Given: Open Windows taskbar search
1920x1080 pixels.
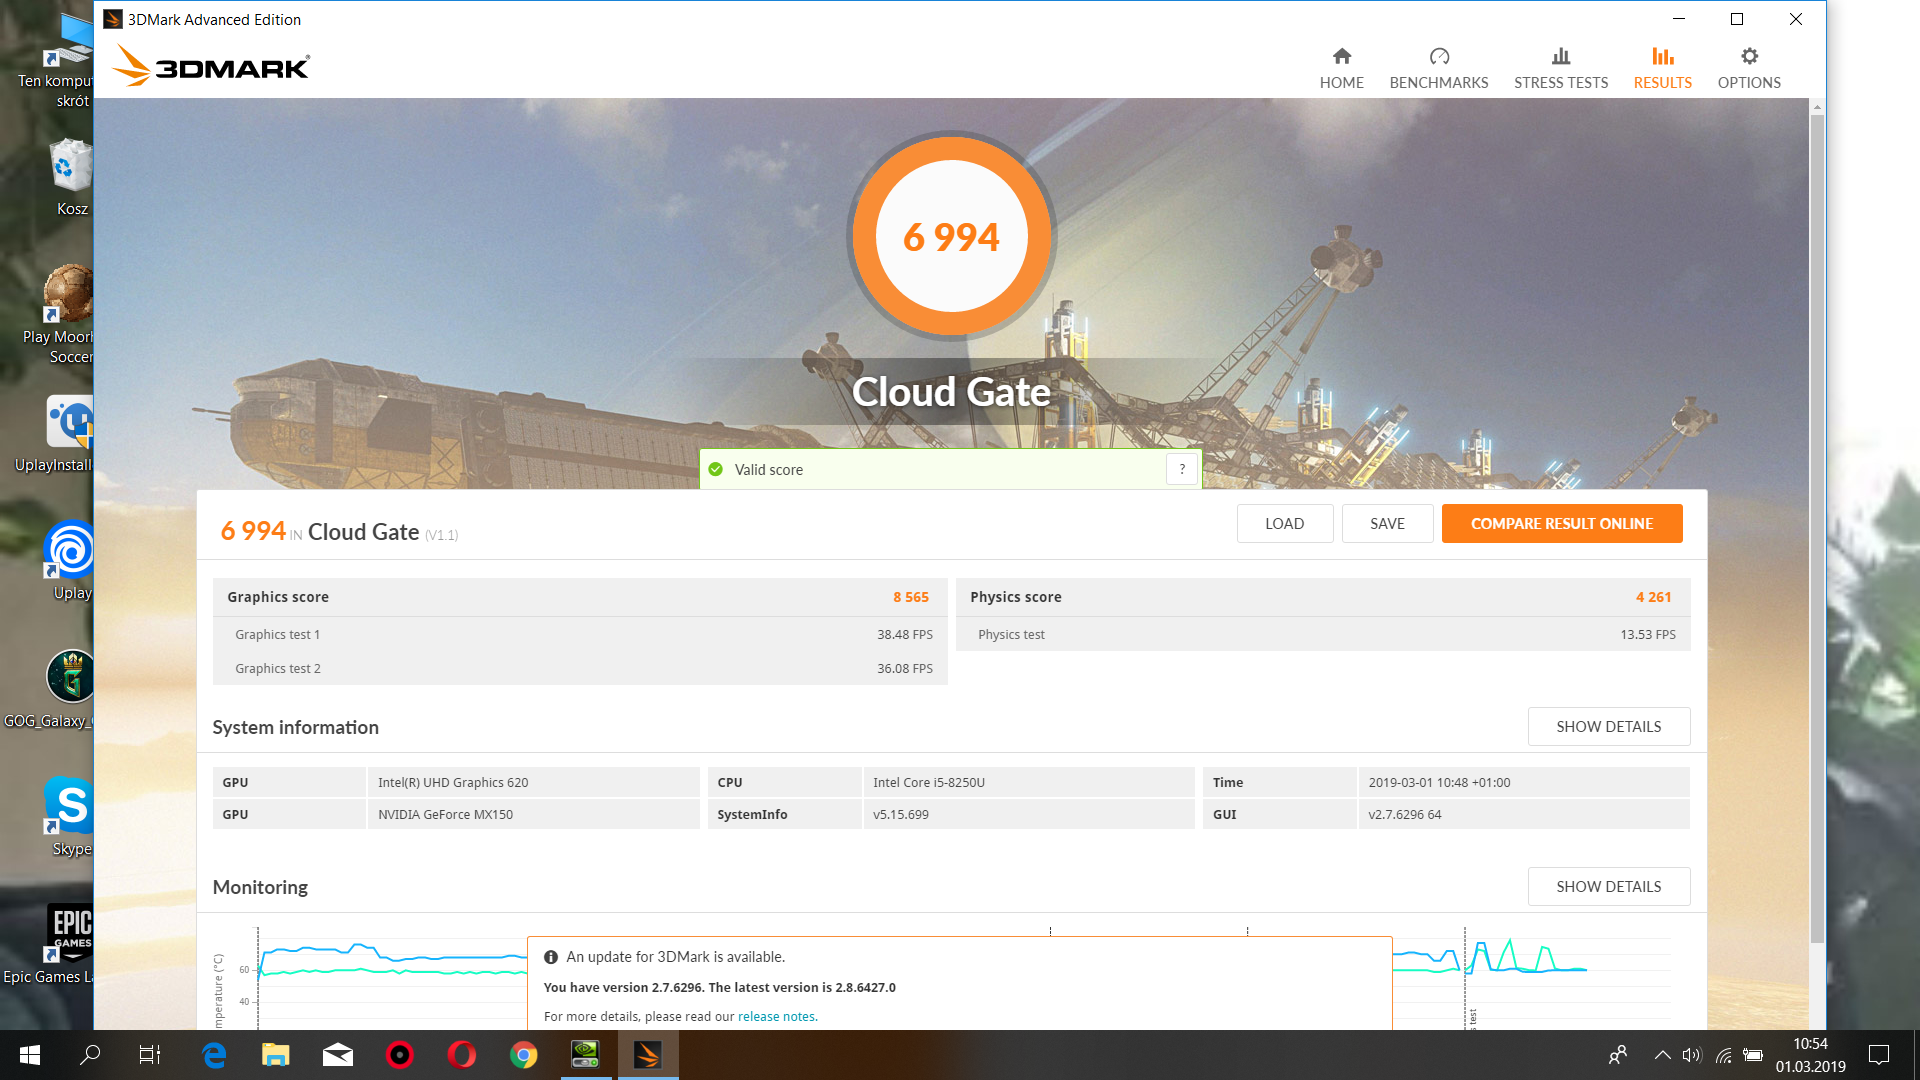Looking at the screenshot, I should tap(90, 1055).
